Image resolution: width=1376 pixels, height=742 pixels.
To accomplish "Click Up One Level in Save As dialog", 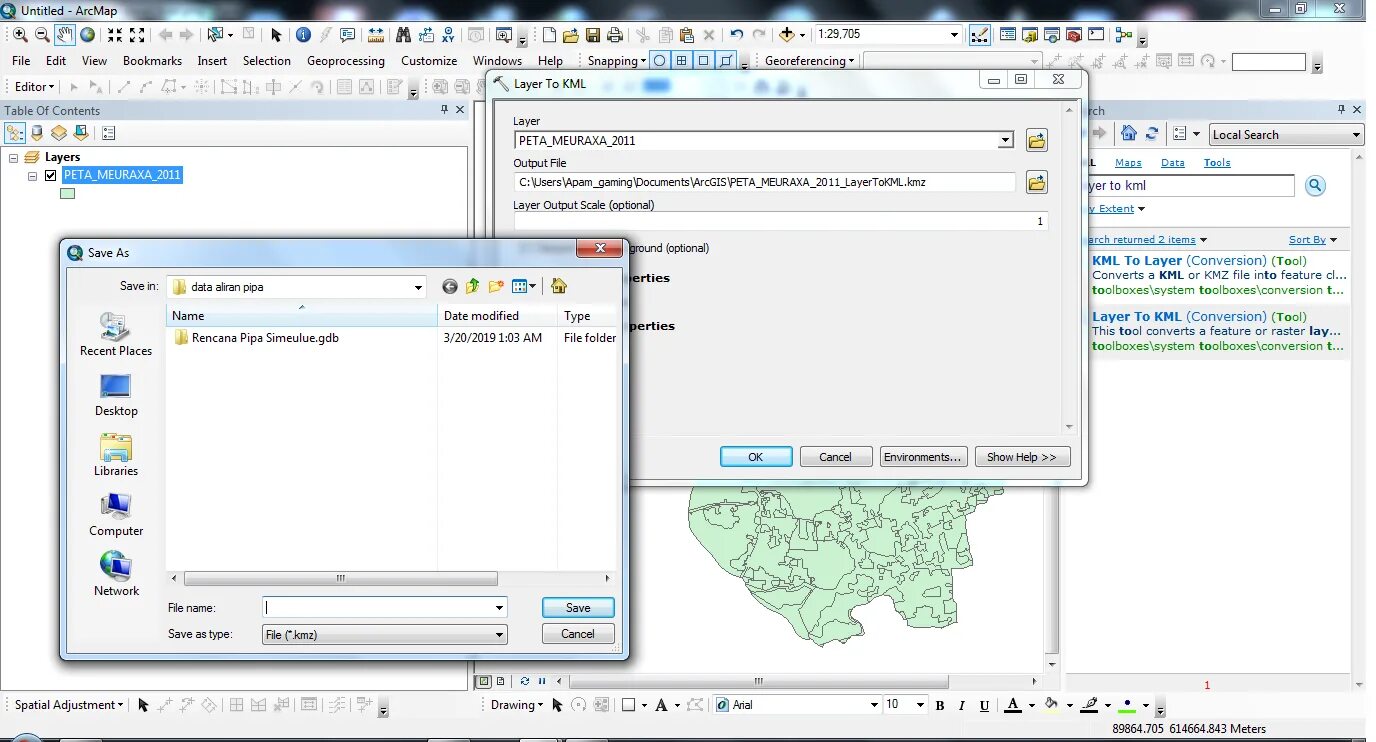I will tap(472, 287).
